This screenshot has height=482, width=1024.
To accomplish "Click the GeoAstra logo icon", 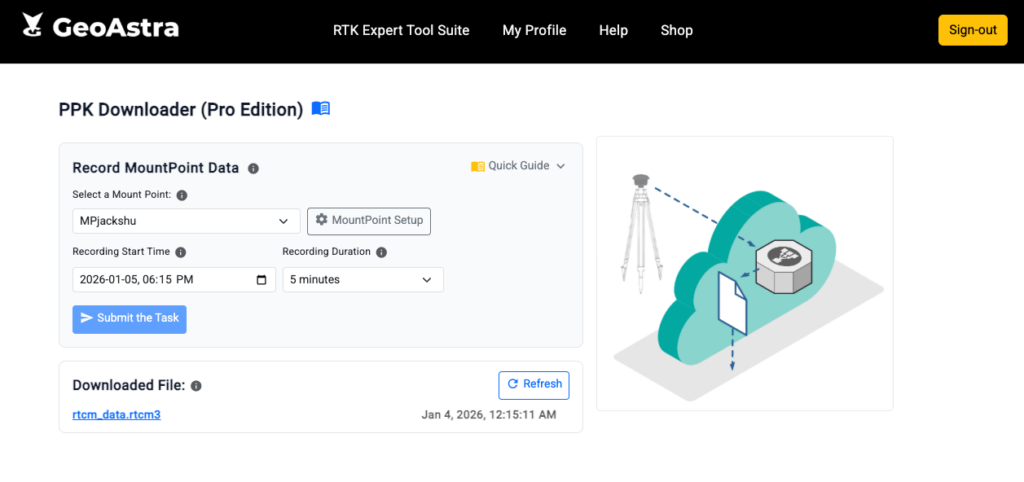I will [x=33, y=26].
